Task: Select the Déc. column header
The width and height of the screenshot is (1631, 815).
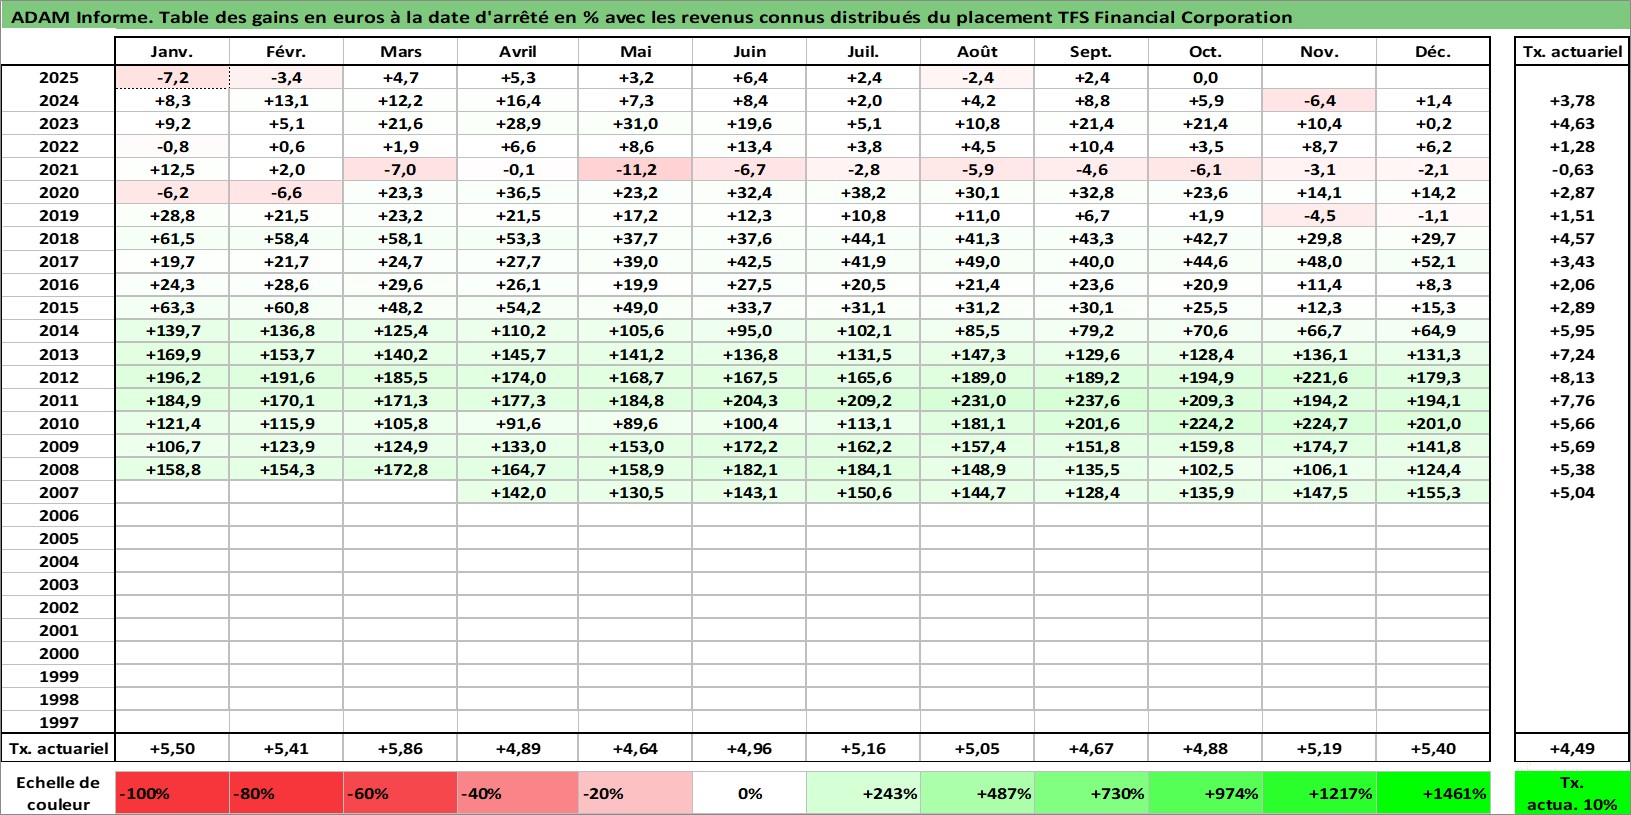Action: pyautogui.click(x=1433, y=51)
